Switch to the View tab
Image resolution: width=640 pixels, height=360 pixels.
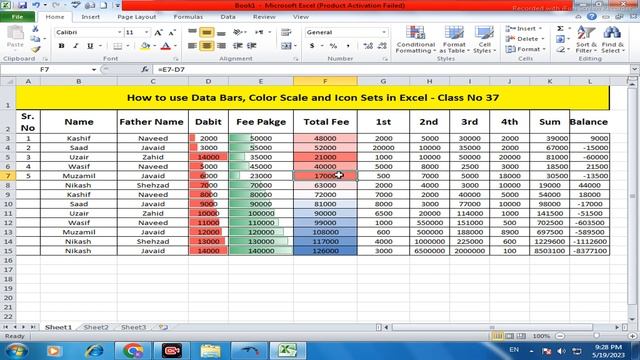(x=301, y=17)
